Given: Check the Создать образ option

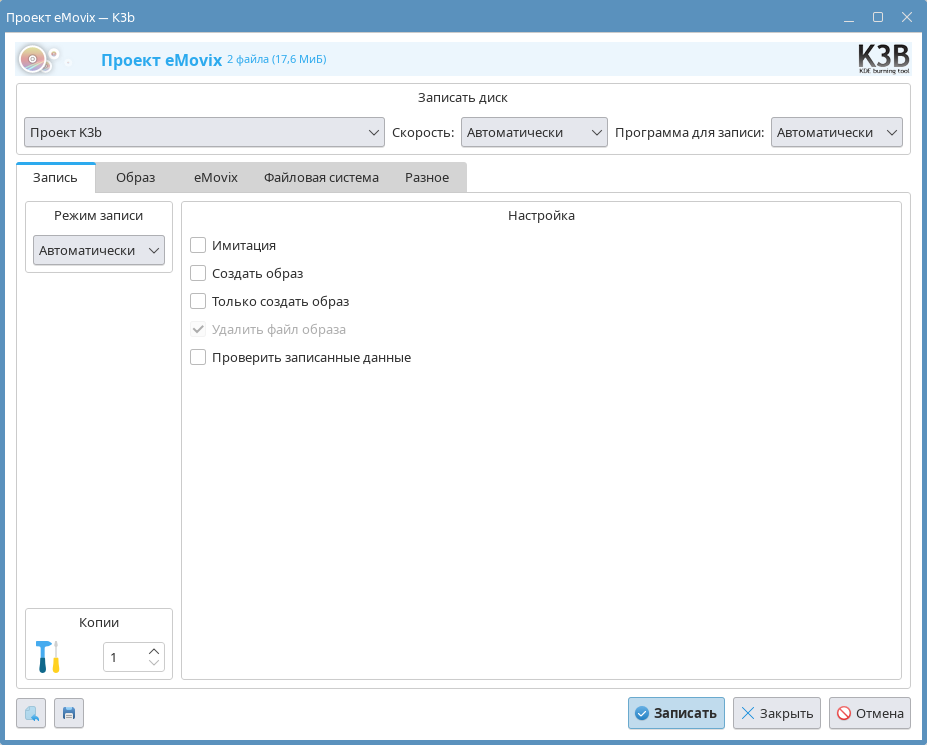Looking at the screenshot, I should click(x=198, y=273).
